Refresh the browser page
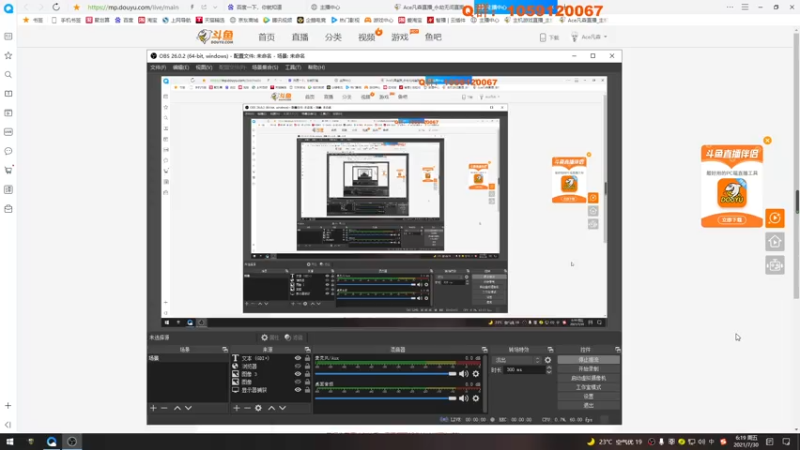Viewport: 800px width, 450px height. click(56, 7)
